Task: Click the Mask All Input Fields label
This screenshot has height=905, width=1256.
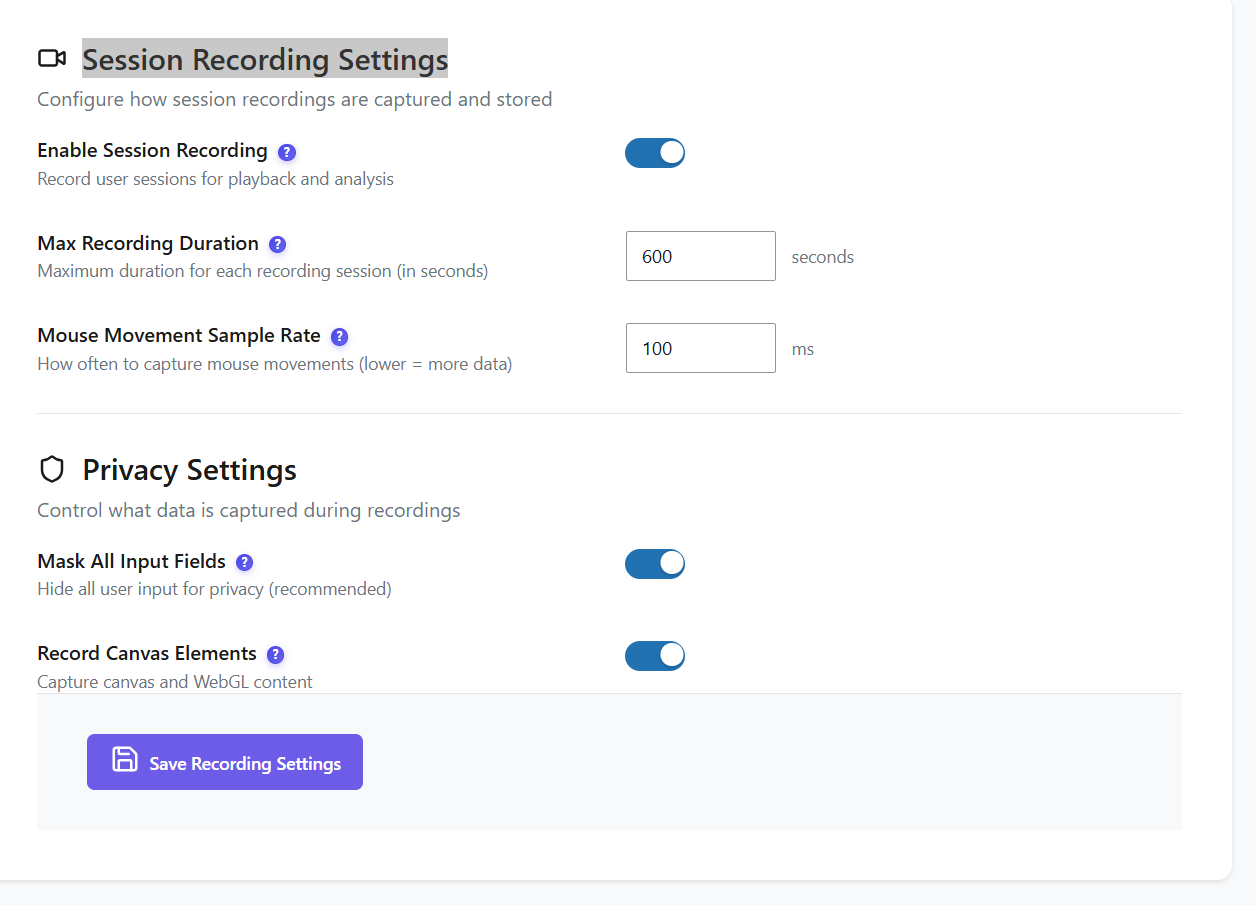Action: coord(131,561)
